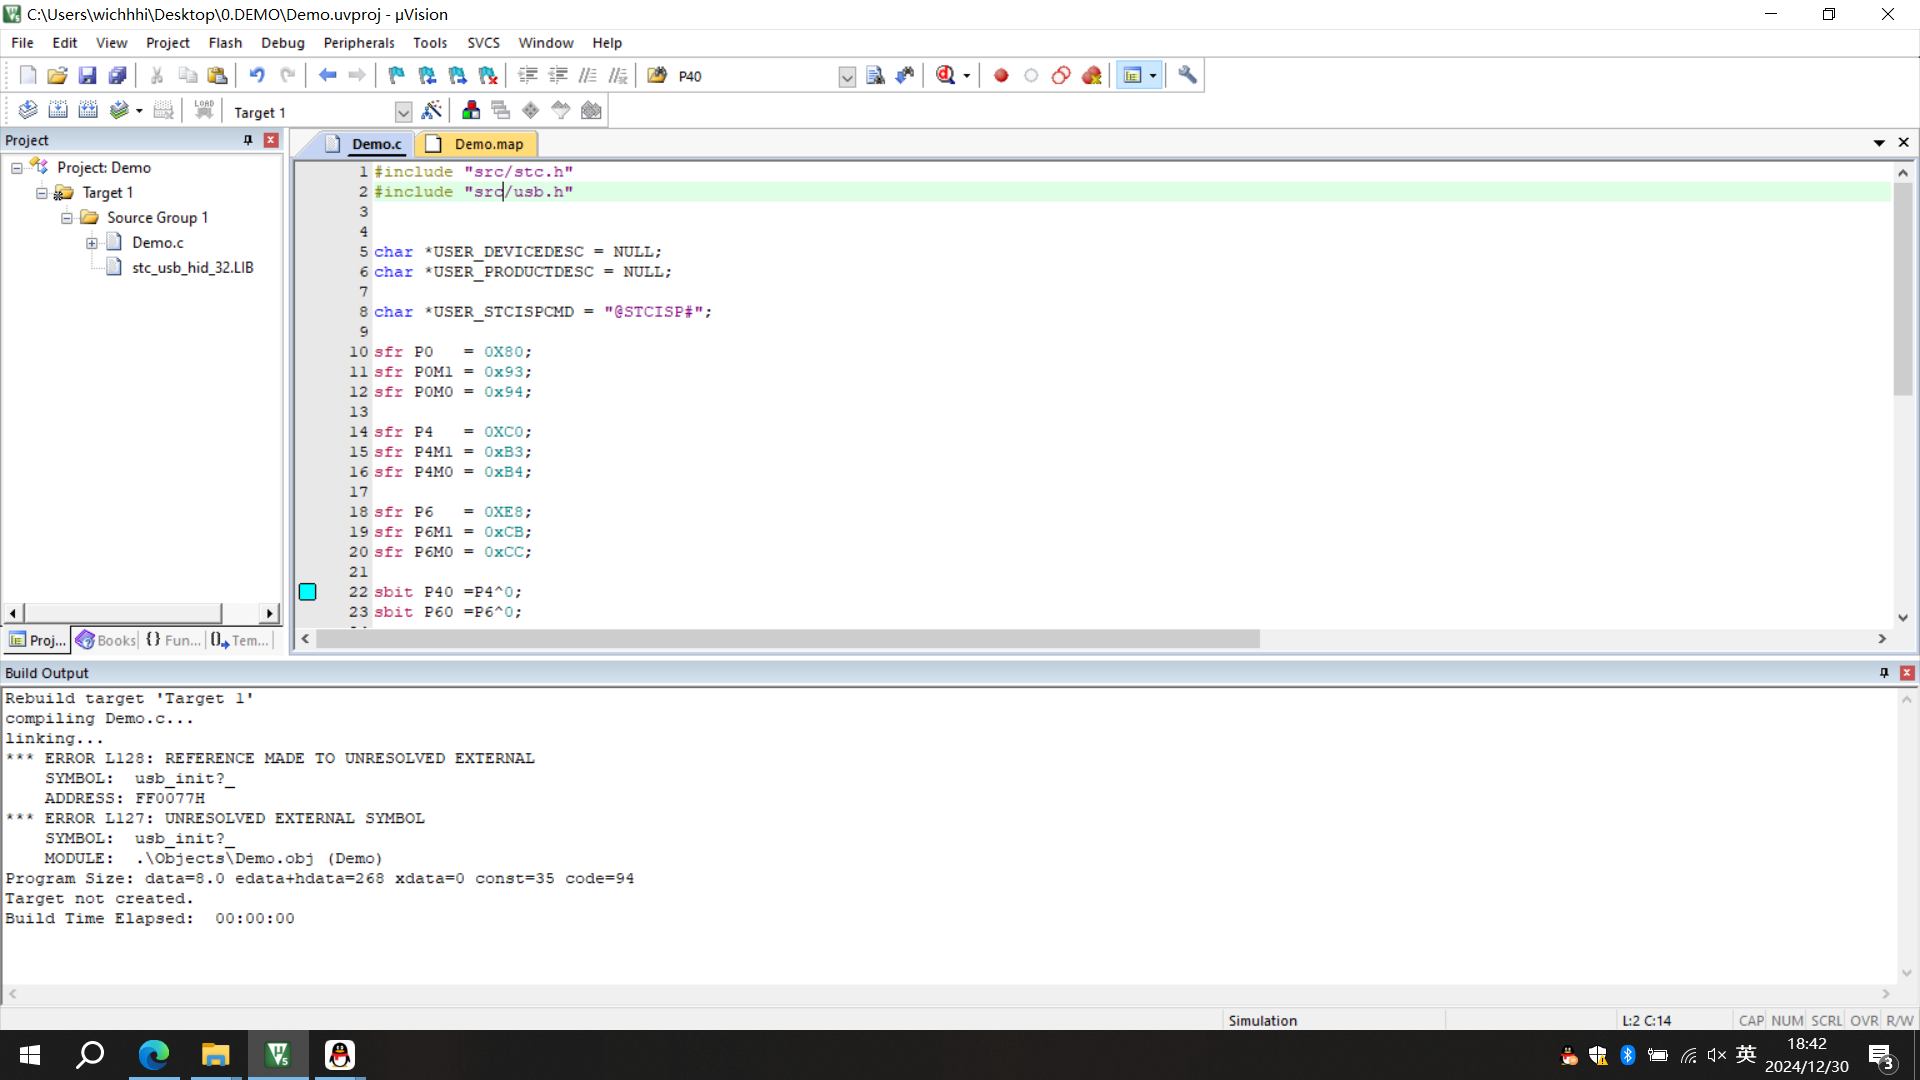Unindent the selected lines
This screenshot has height=1080, width=1920.
click(558, 75)
